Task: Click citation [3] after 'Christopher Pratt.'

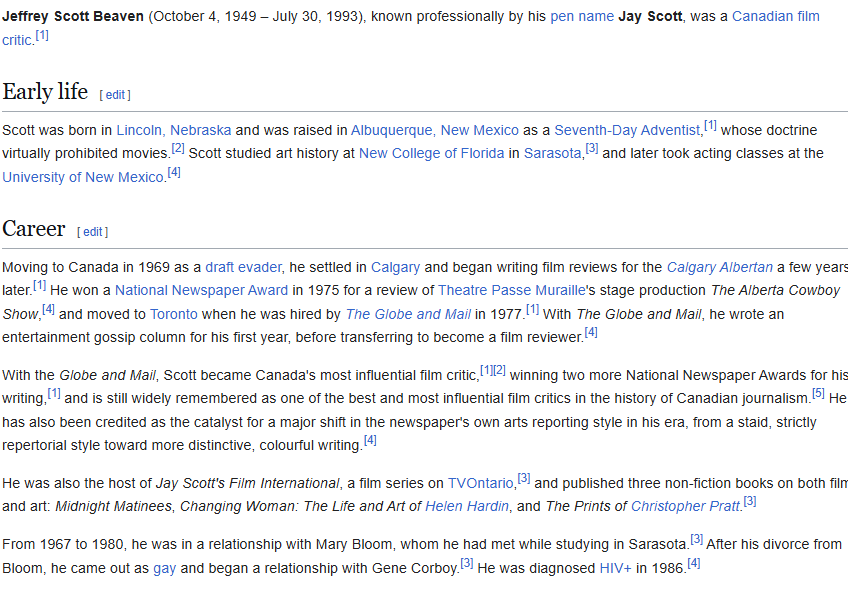Action: [750, 502]
